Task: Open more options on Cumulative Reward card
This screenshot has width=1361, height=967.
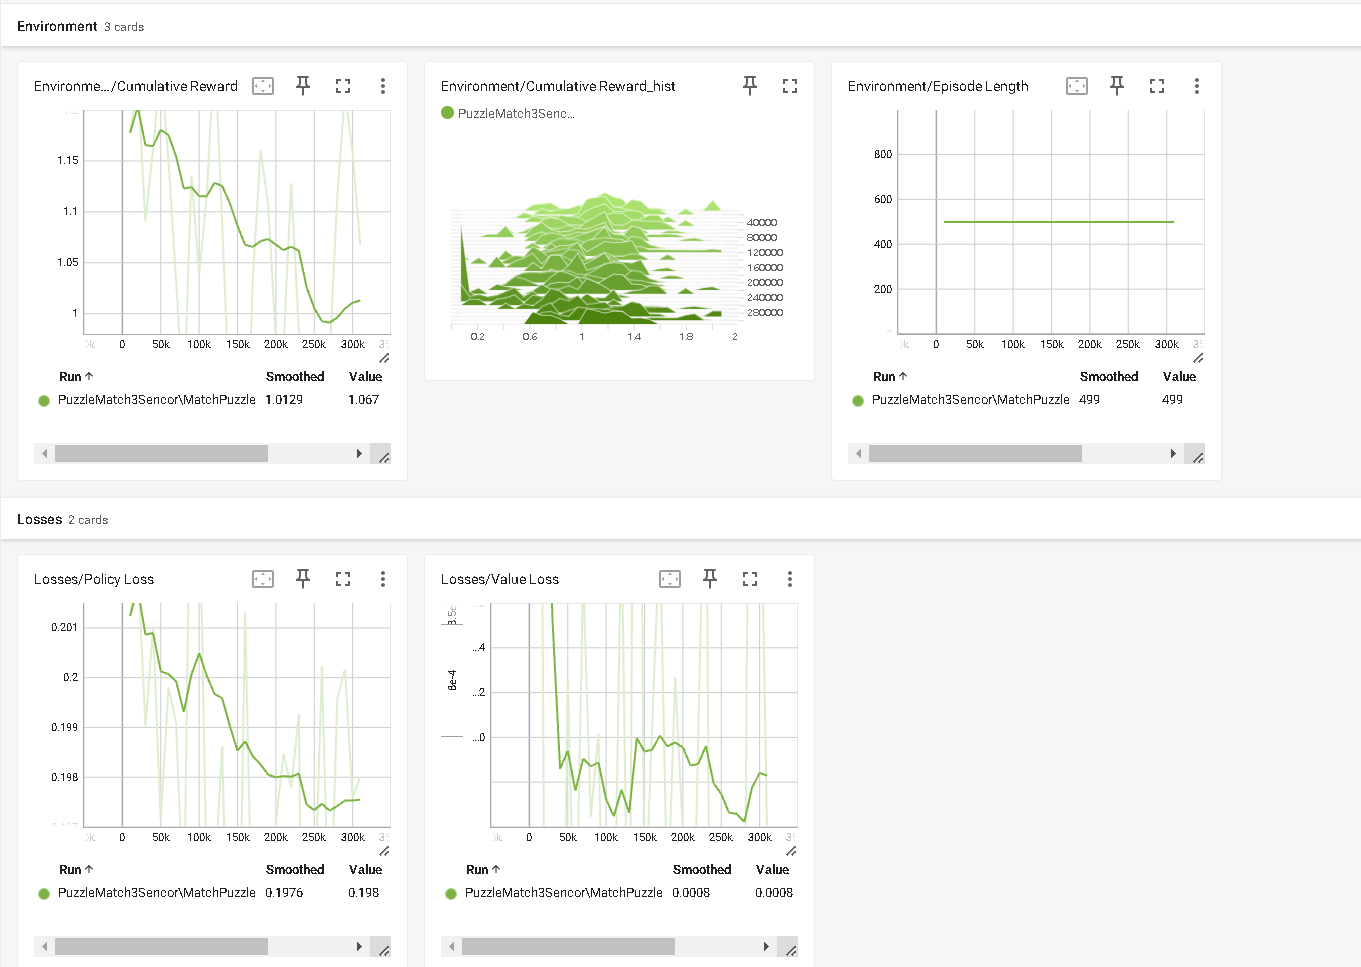Action: [x=383, y=86]
